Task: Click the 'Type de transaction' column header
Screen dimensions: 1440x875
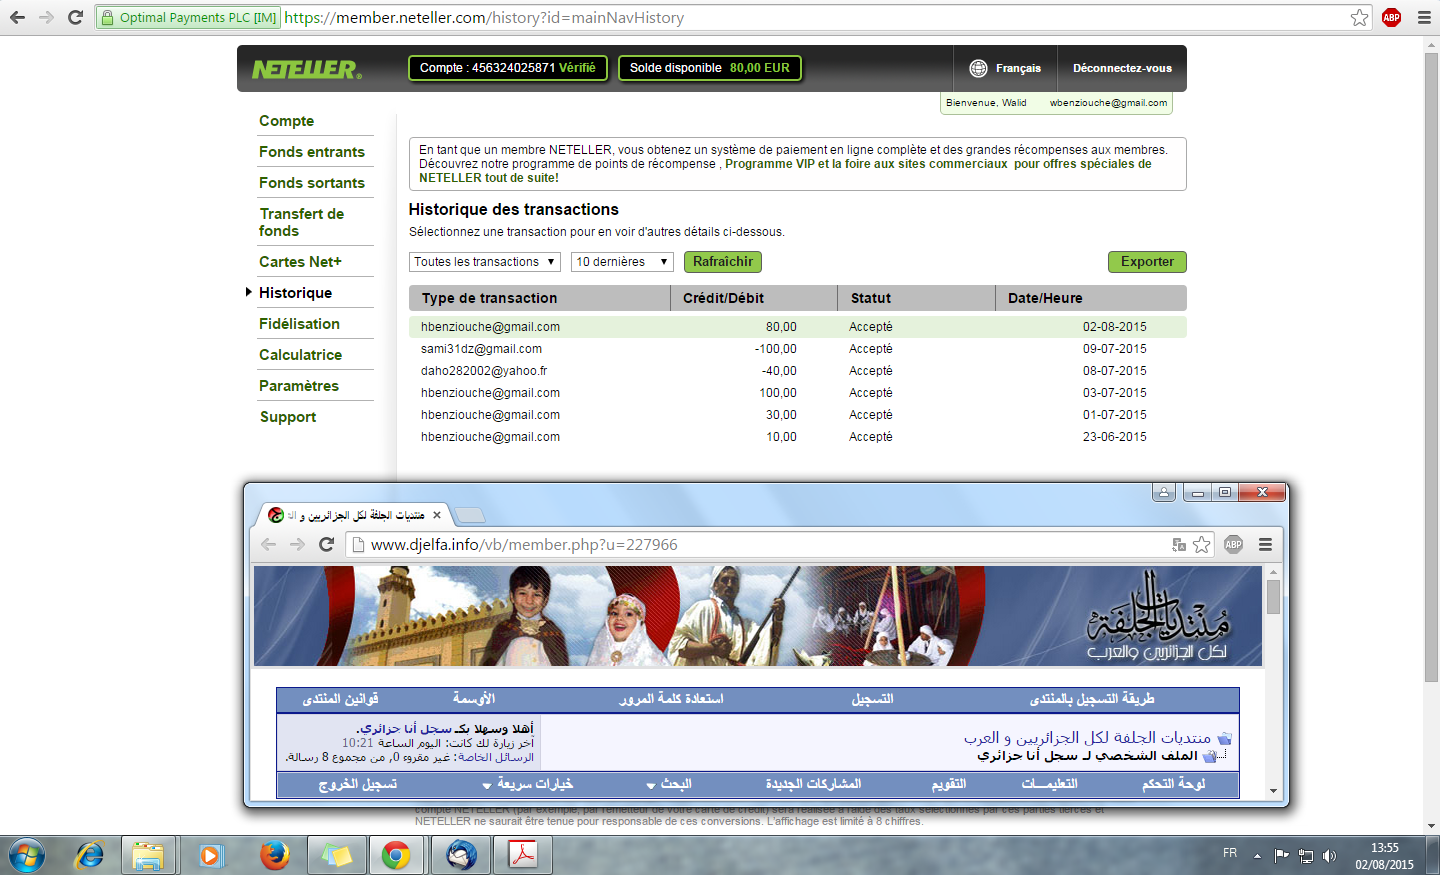Action: point(540,298)
